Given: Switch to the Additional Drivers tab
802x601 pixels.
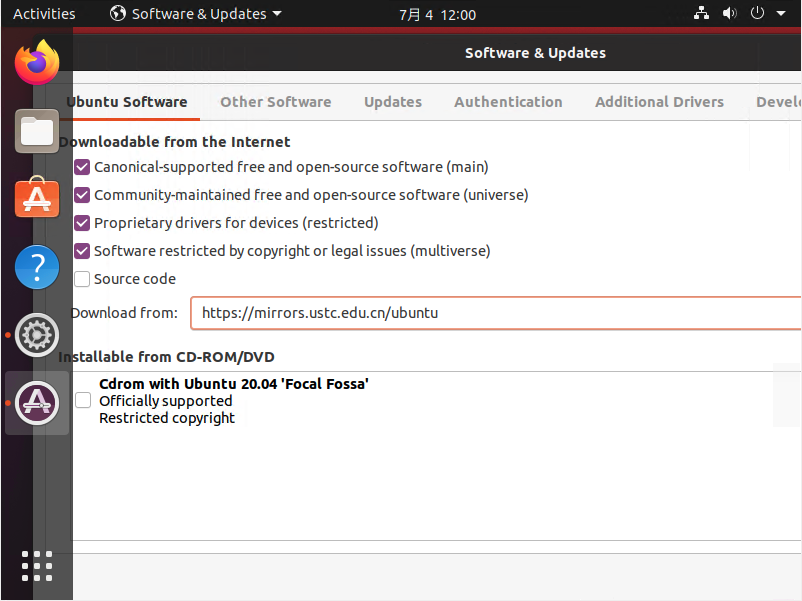Looking at the screenshot, I should tap(659, 102).
